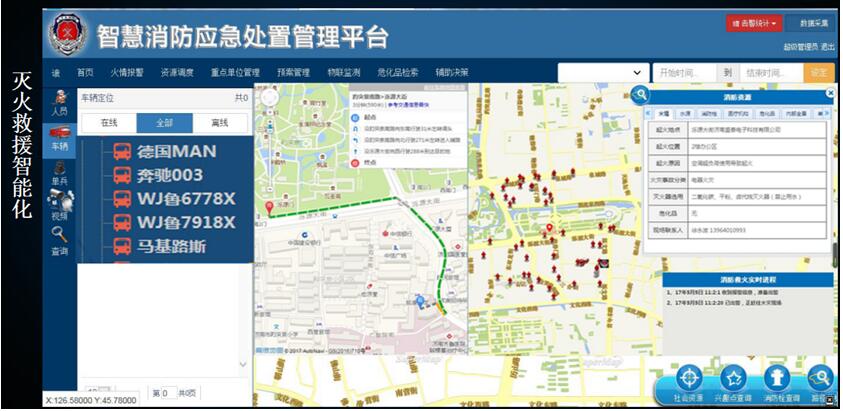Click the 消防栓查询 hydrant icon
843x411 pixels.
coord(776,378)
